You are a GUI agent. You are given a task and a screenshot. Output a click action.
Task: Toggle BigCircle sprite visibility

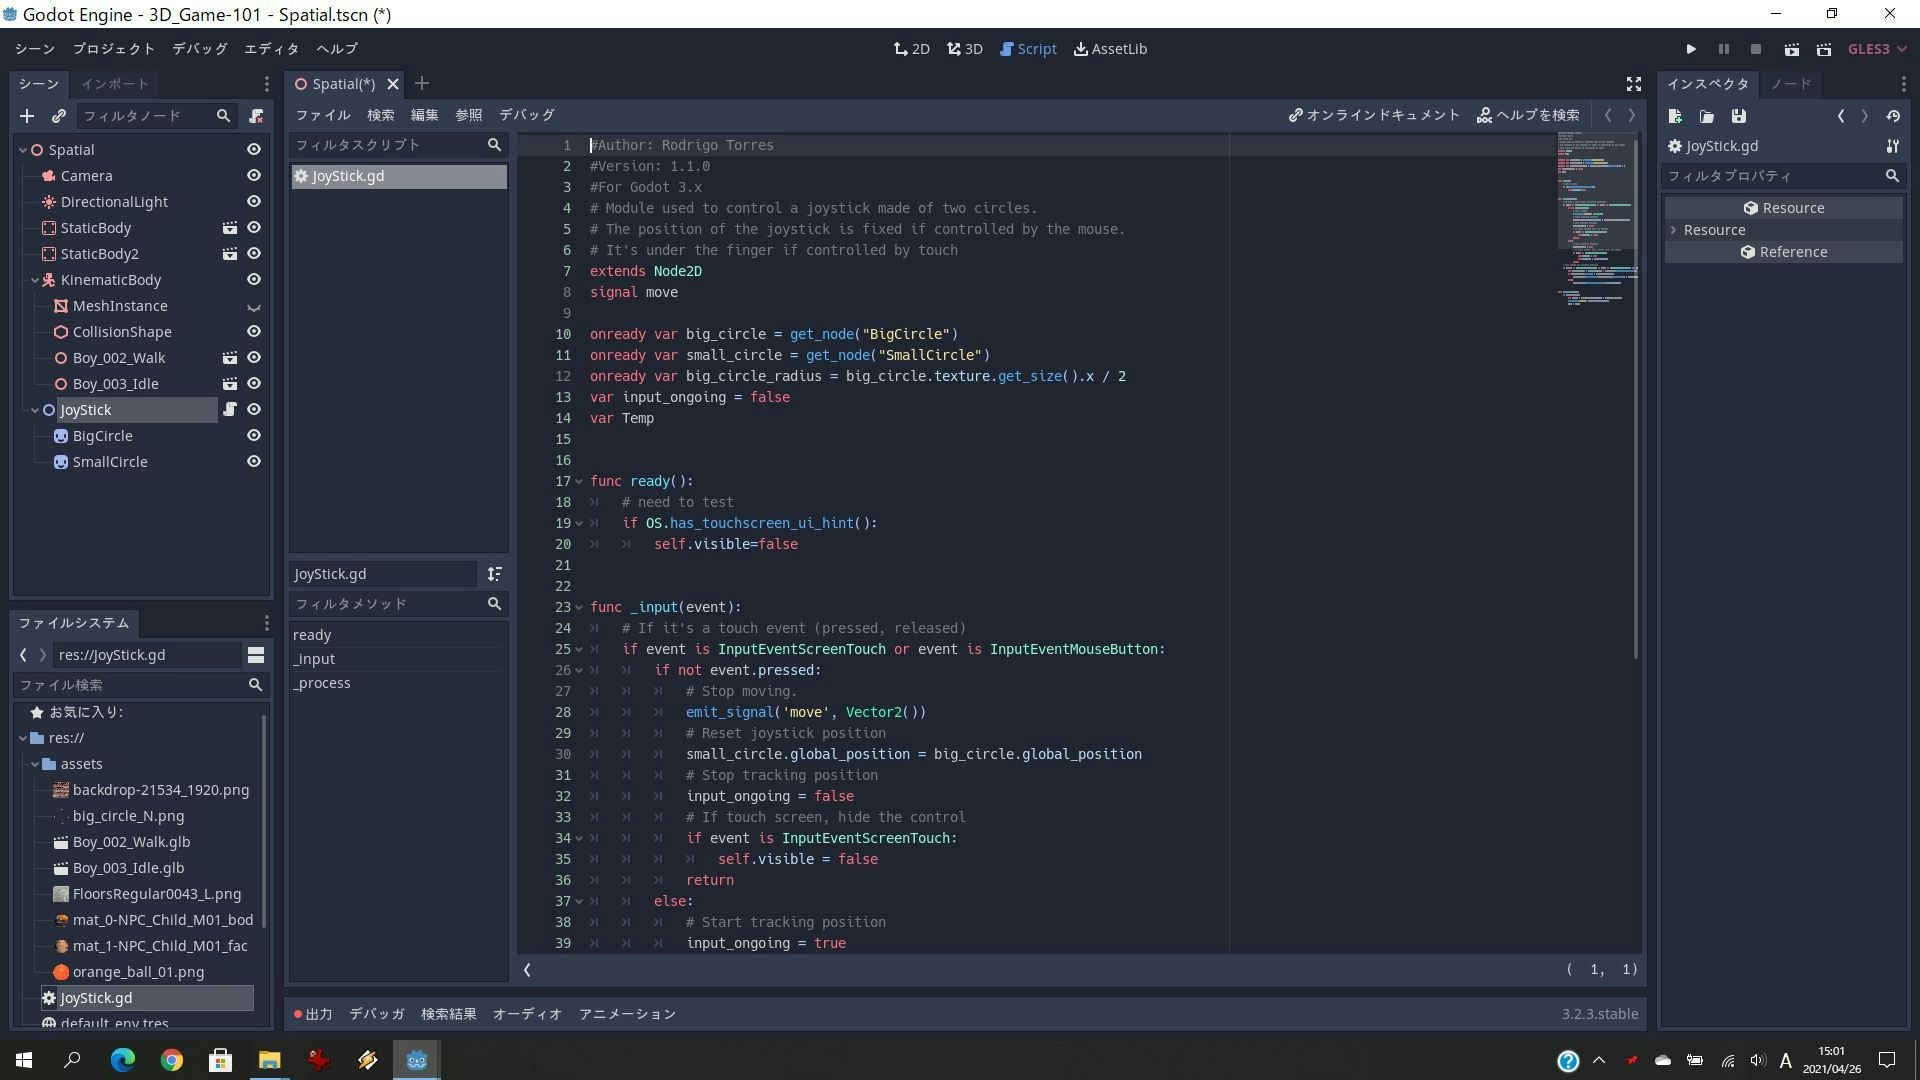click(x=254, y=435)
